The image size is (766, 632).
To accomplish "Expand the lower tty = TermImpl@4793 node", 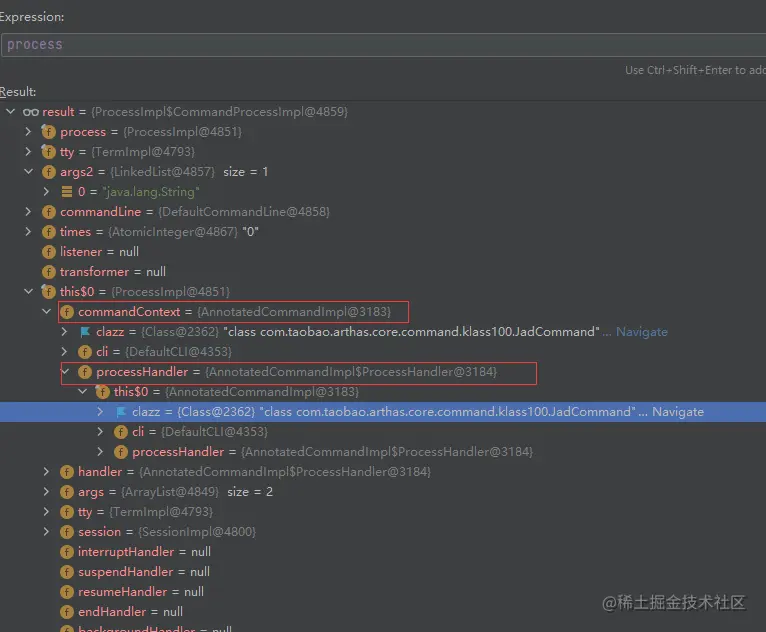I will [x=46, y=512].
